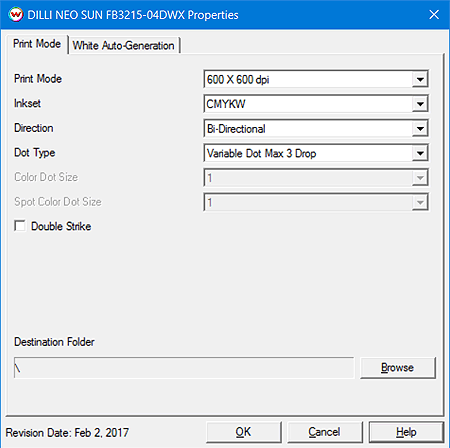Open Help for this dialog
Screen dimensions: 450x448
pyautogui.click(x=406, y=432)
